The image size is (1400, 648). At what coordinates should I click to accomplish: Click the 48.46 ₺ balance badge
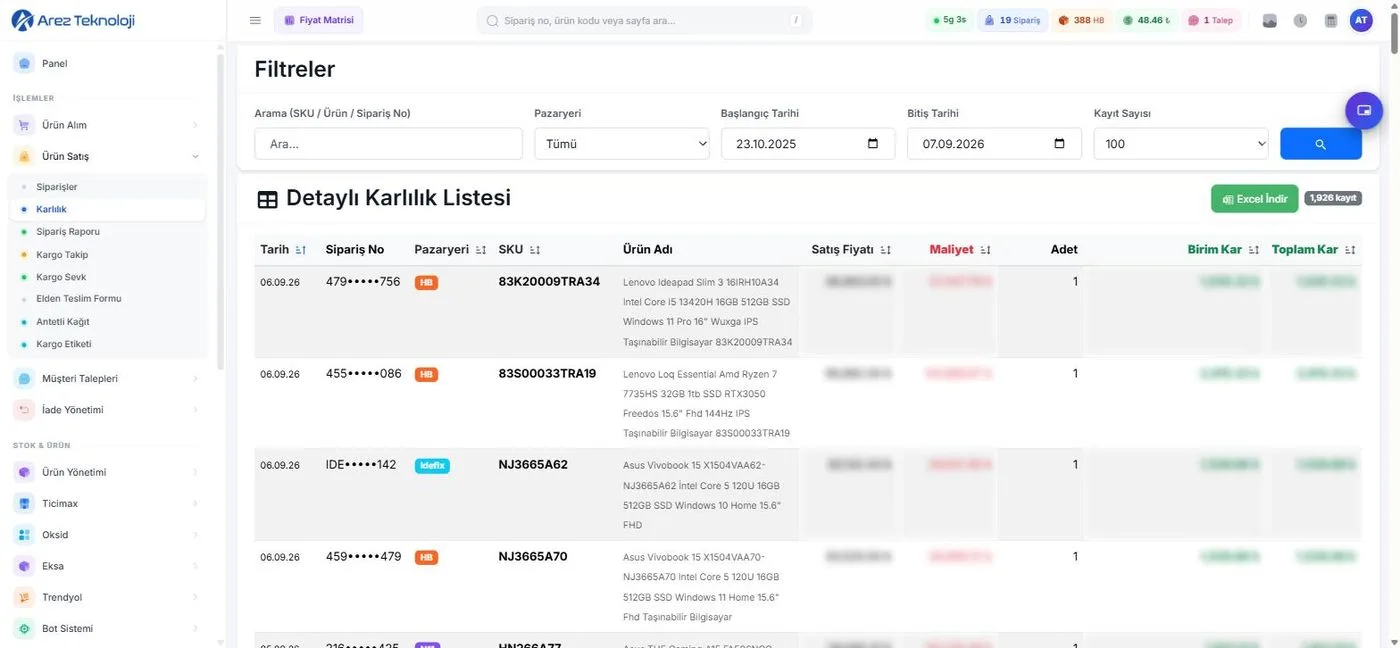1146,20
